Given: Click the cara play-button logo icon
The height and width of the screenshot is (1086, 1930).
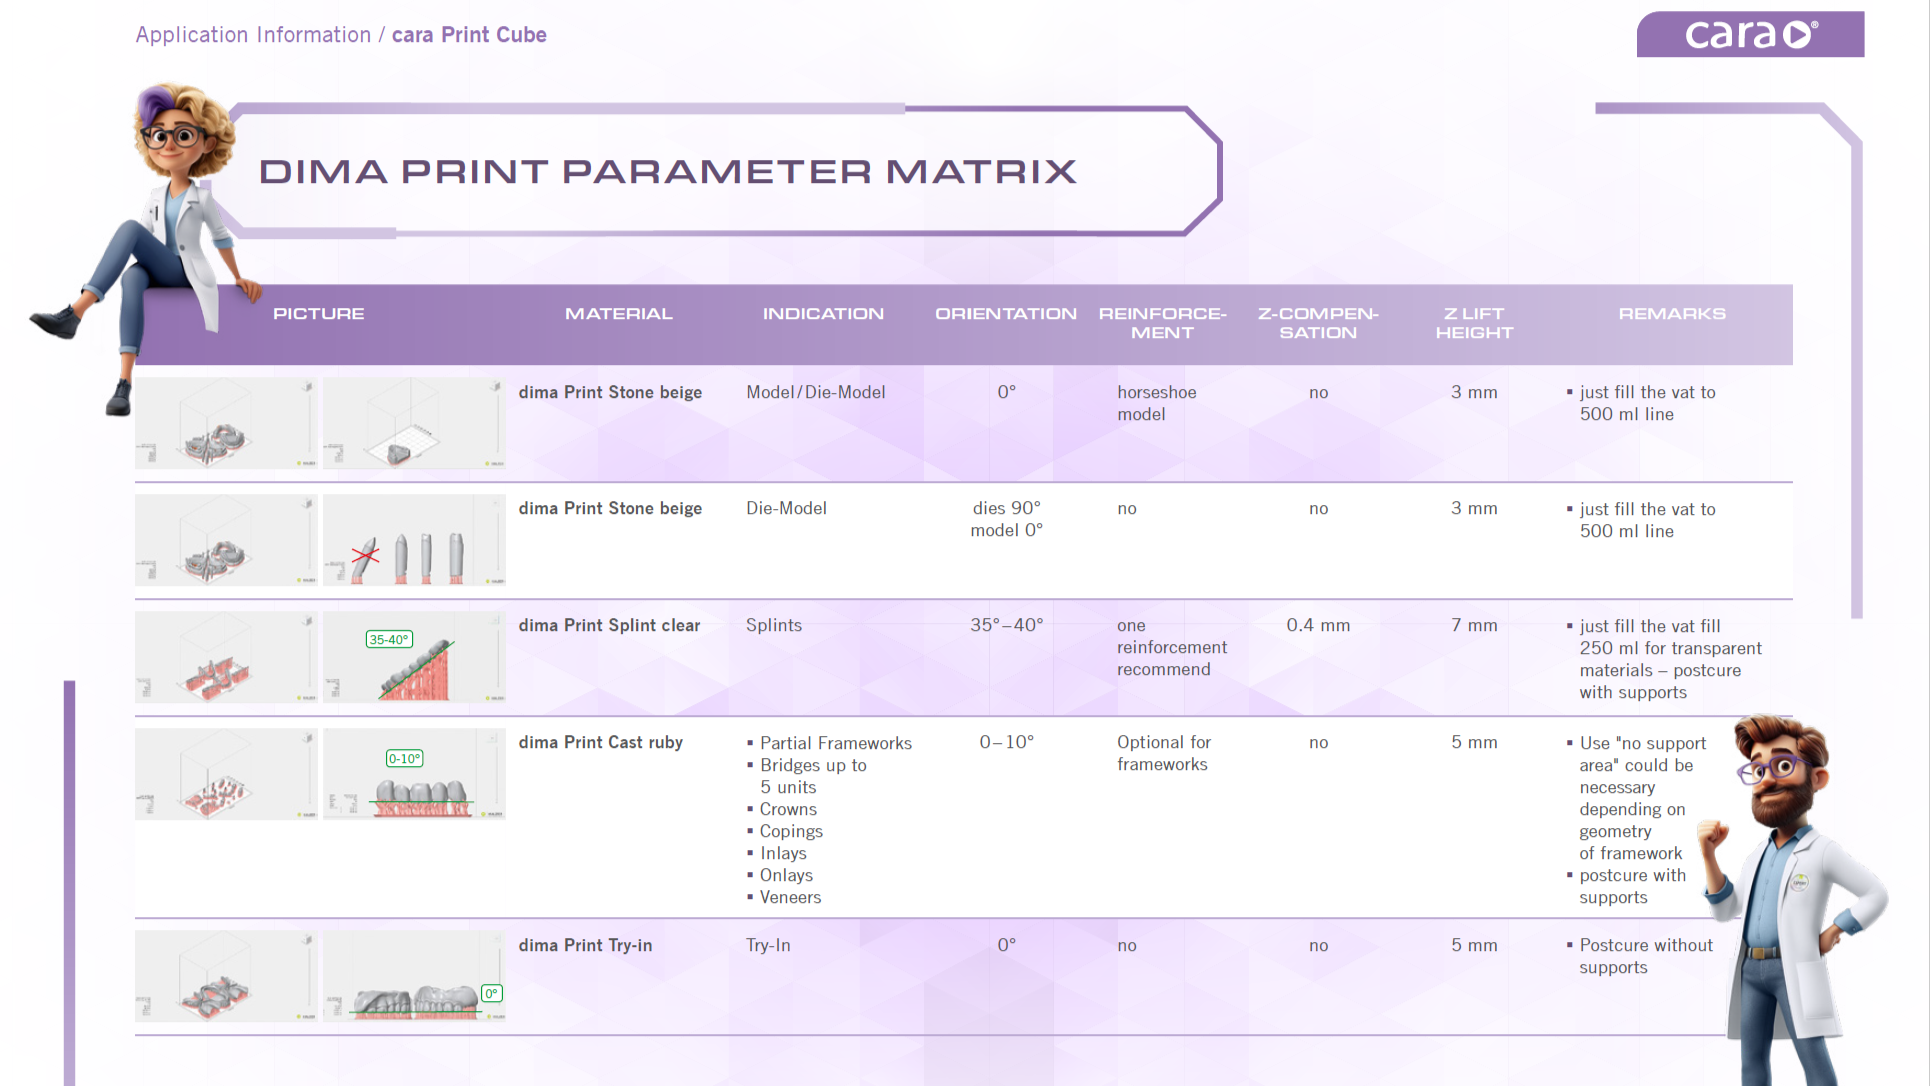Looking at the screenshot, I should pos(1795,33).
